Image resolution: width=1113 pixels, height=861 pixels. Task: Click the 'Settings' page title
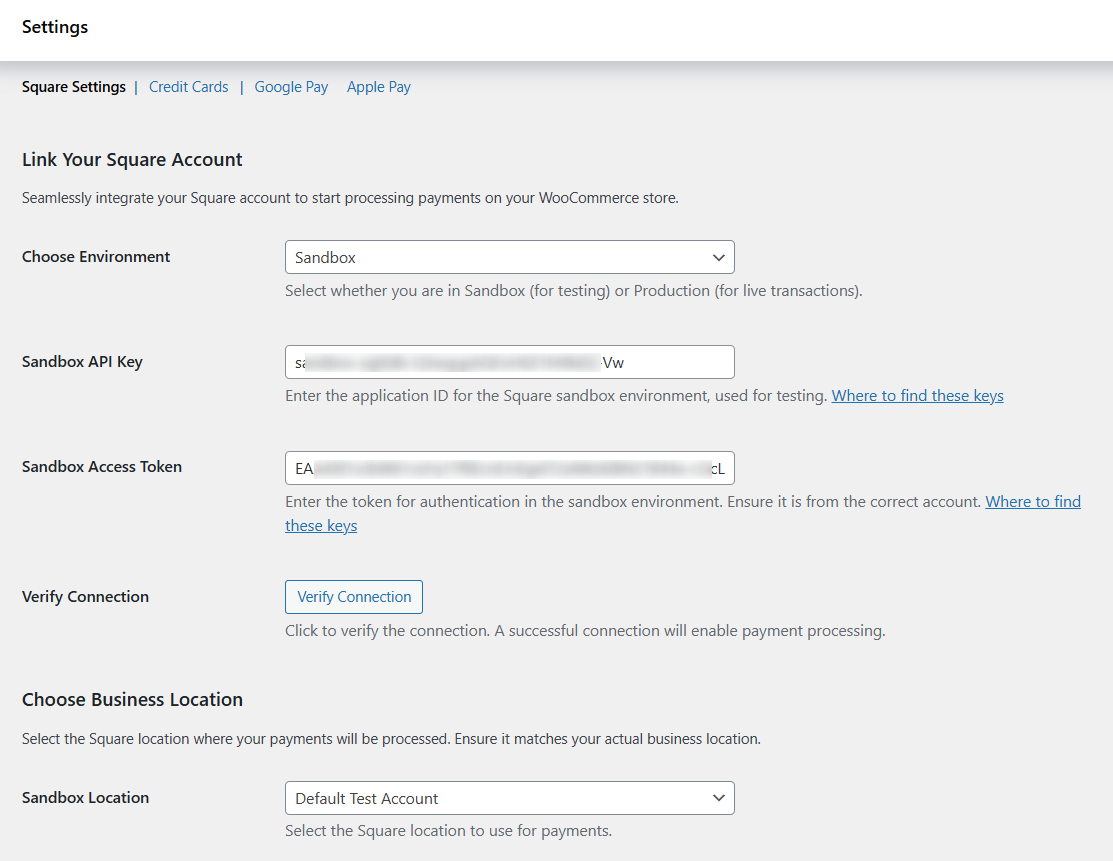[55, 27]
